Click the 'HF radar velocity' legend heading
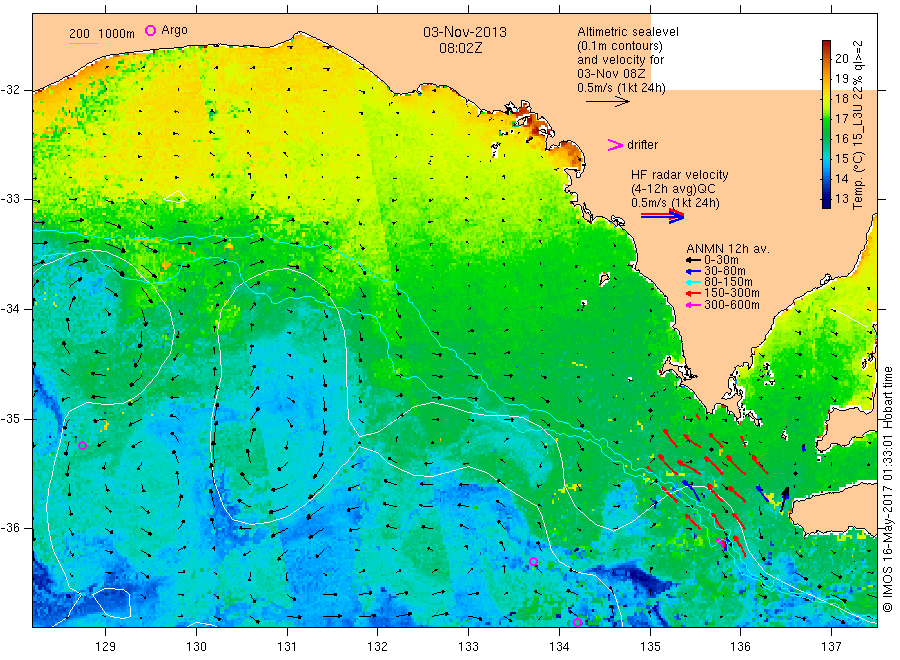This screenshot has height=660, width=900. 680,175
